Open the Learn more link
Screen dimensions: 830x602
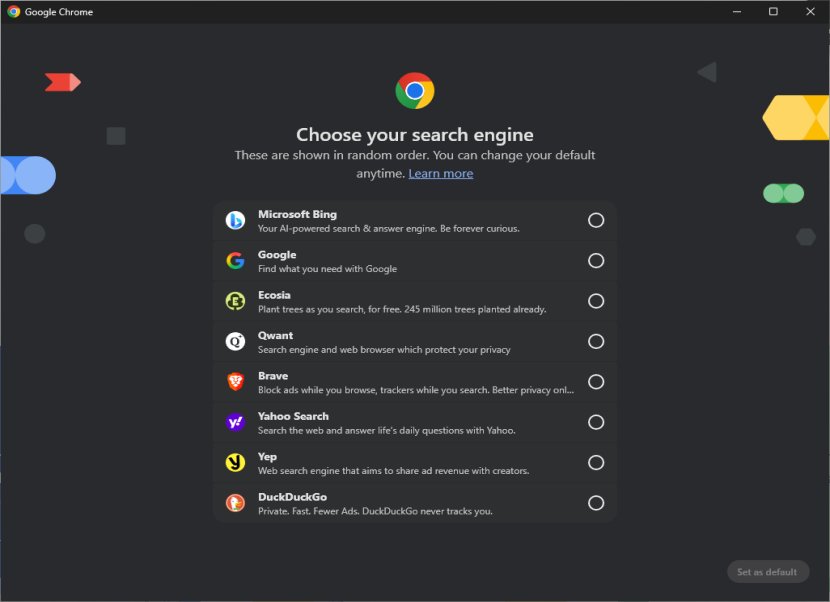click(x=440, y=174)
